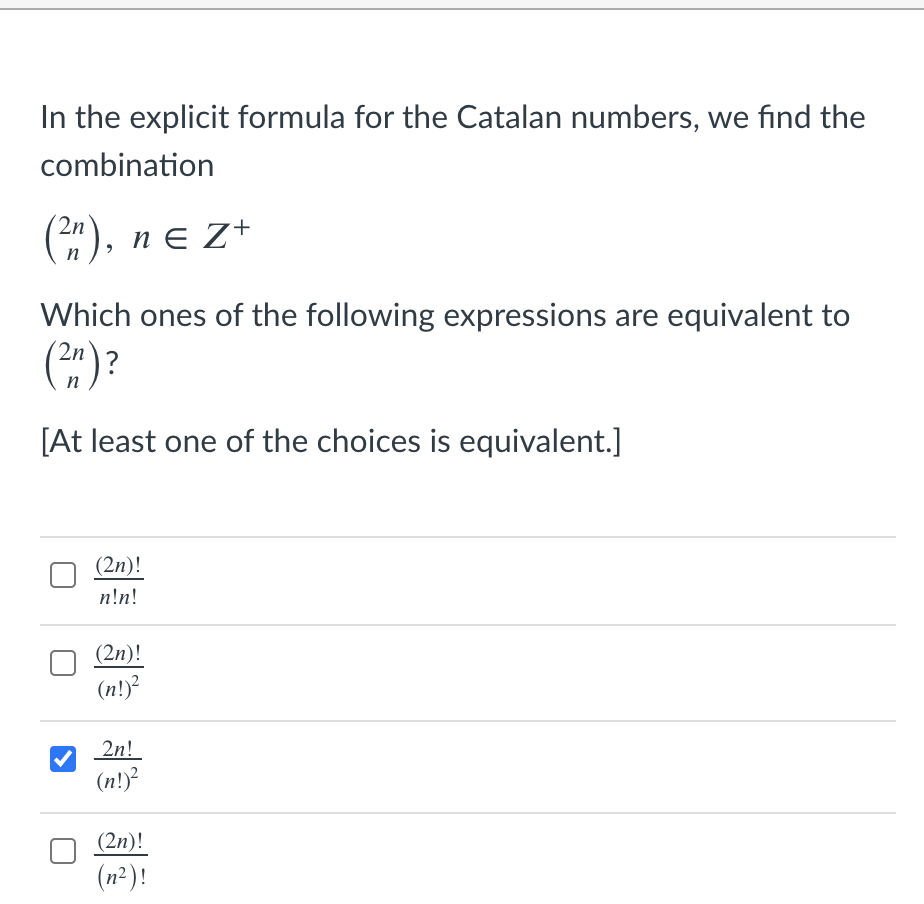Check the last answer option (2n)!/(n²)!
The image size is (924, 904).
click(x=63, y=851)
